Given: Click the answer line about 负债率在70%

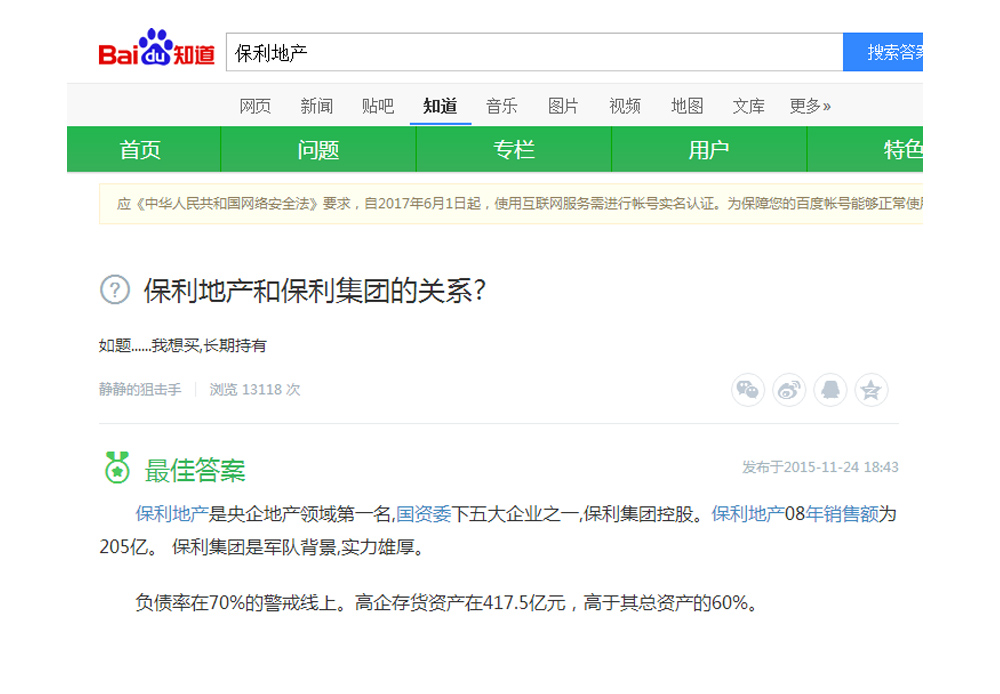Looking at the screenshot, I should 446,603.
